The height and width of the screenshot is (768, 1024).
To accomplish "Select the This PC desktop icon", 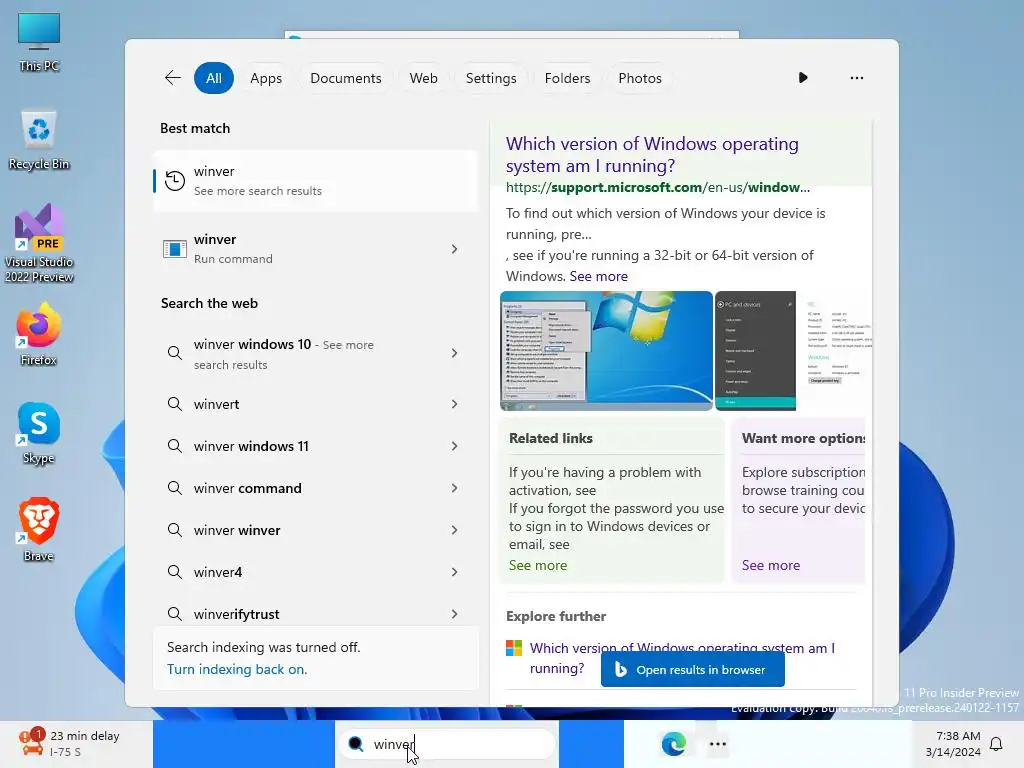I will 39,42.
